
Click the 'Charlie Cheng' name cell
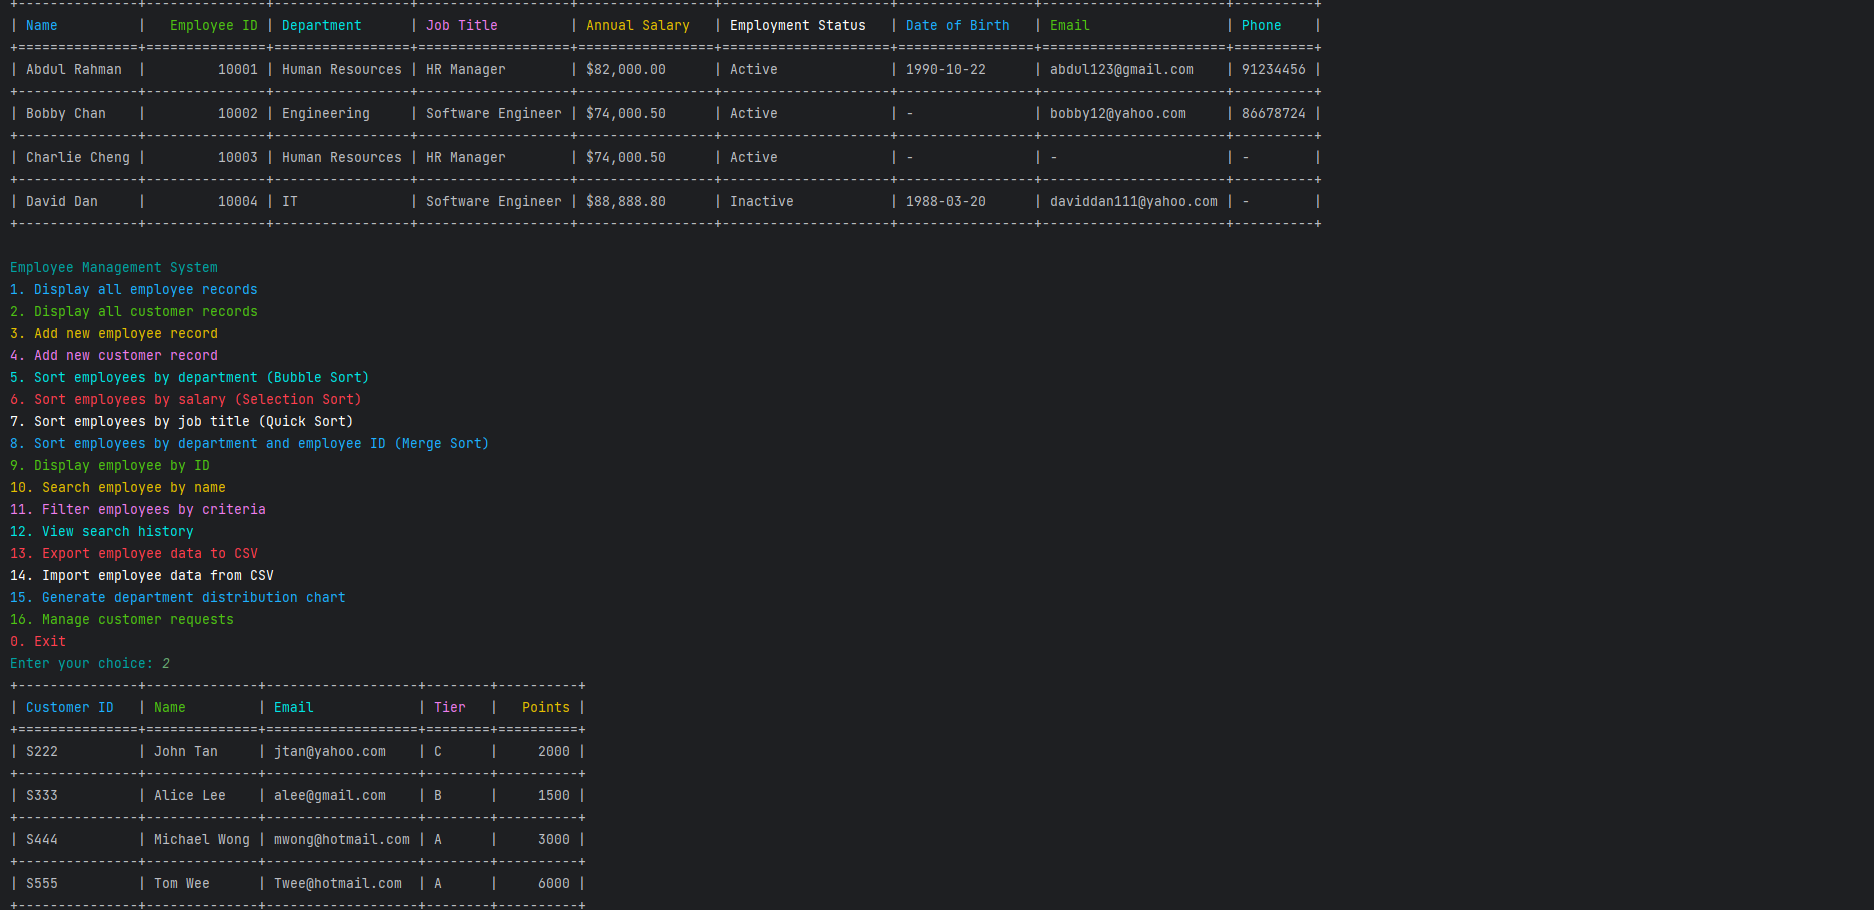coord(78,157)
